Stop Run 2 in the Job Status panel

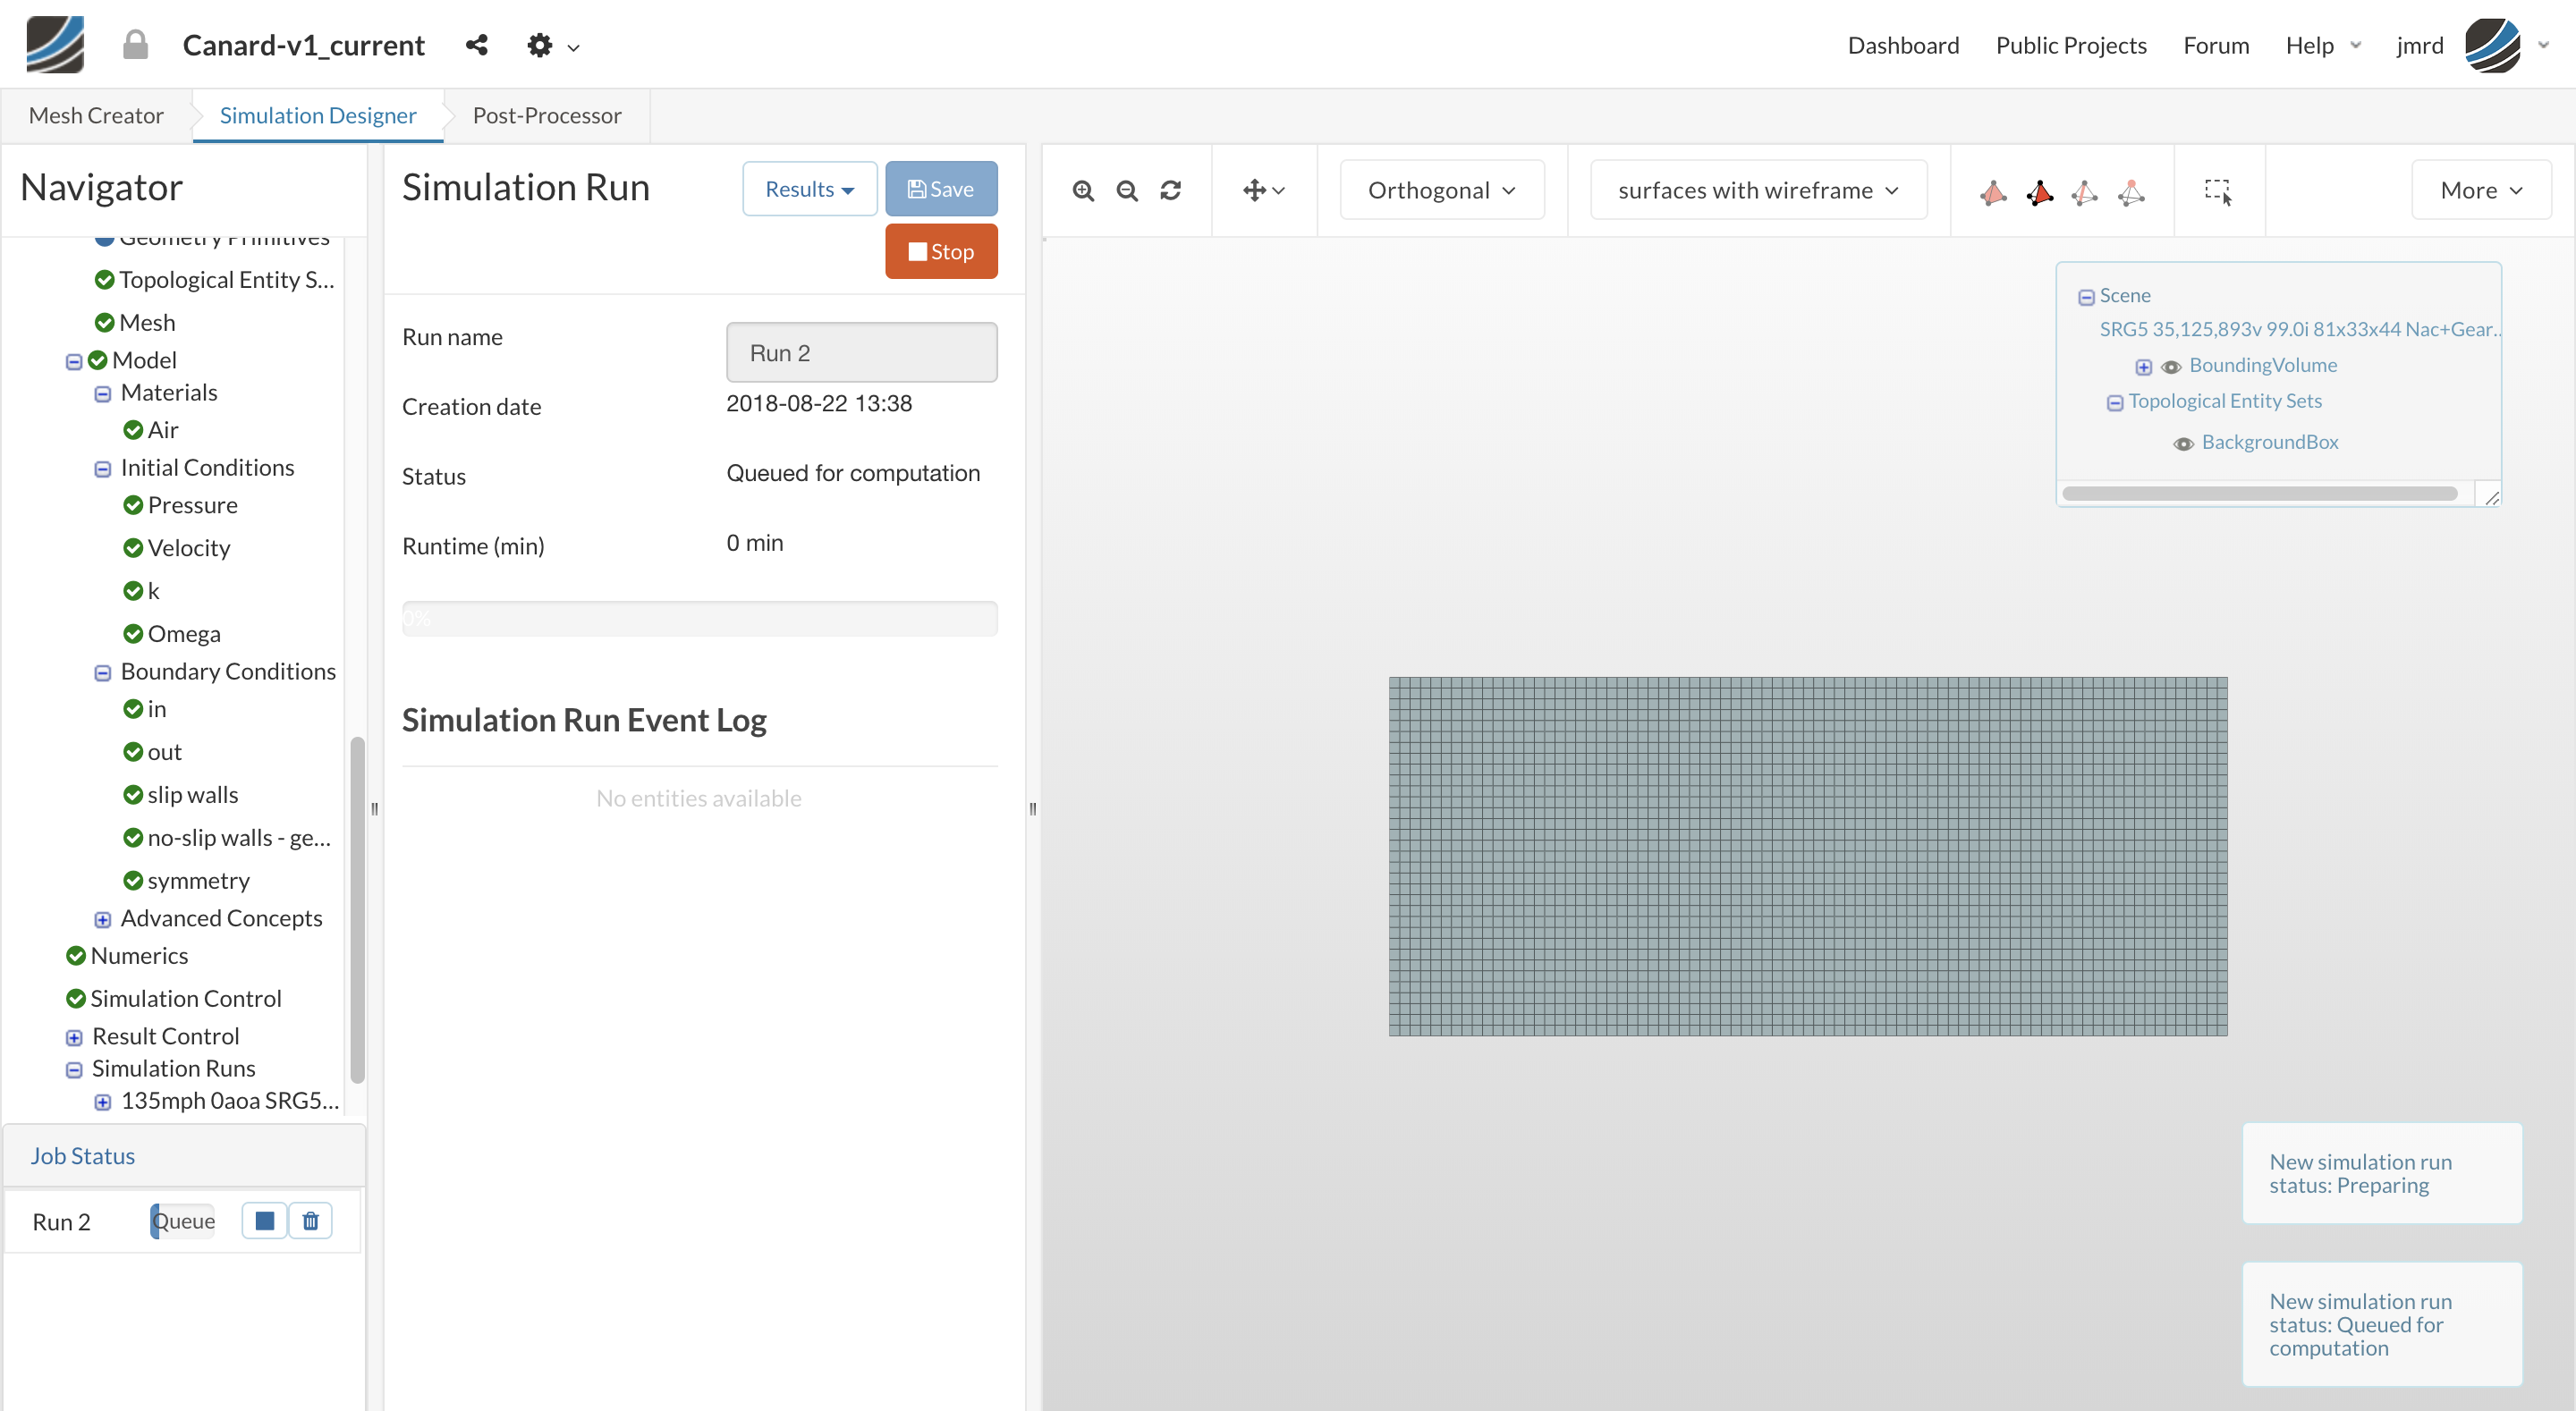tap(265, 1221)
